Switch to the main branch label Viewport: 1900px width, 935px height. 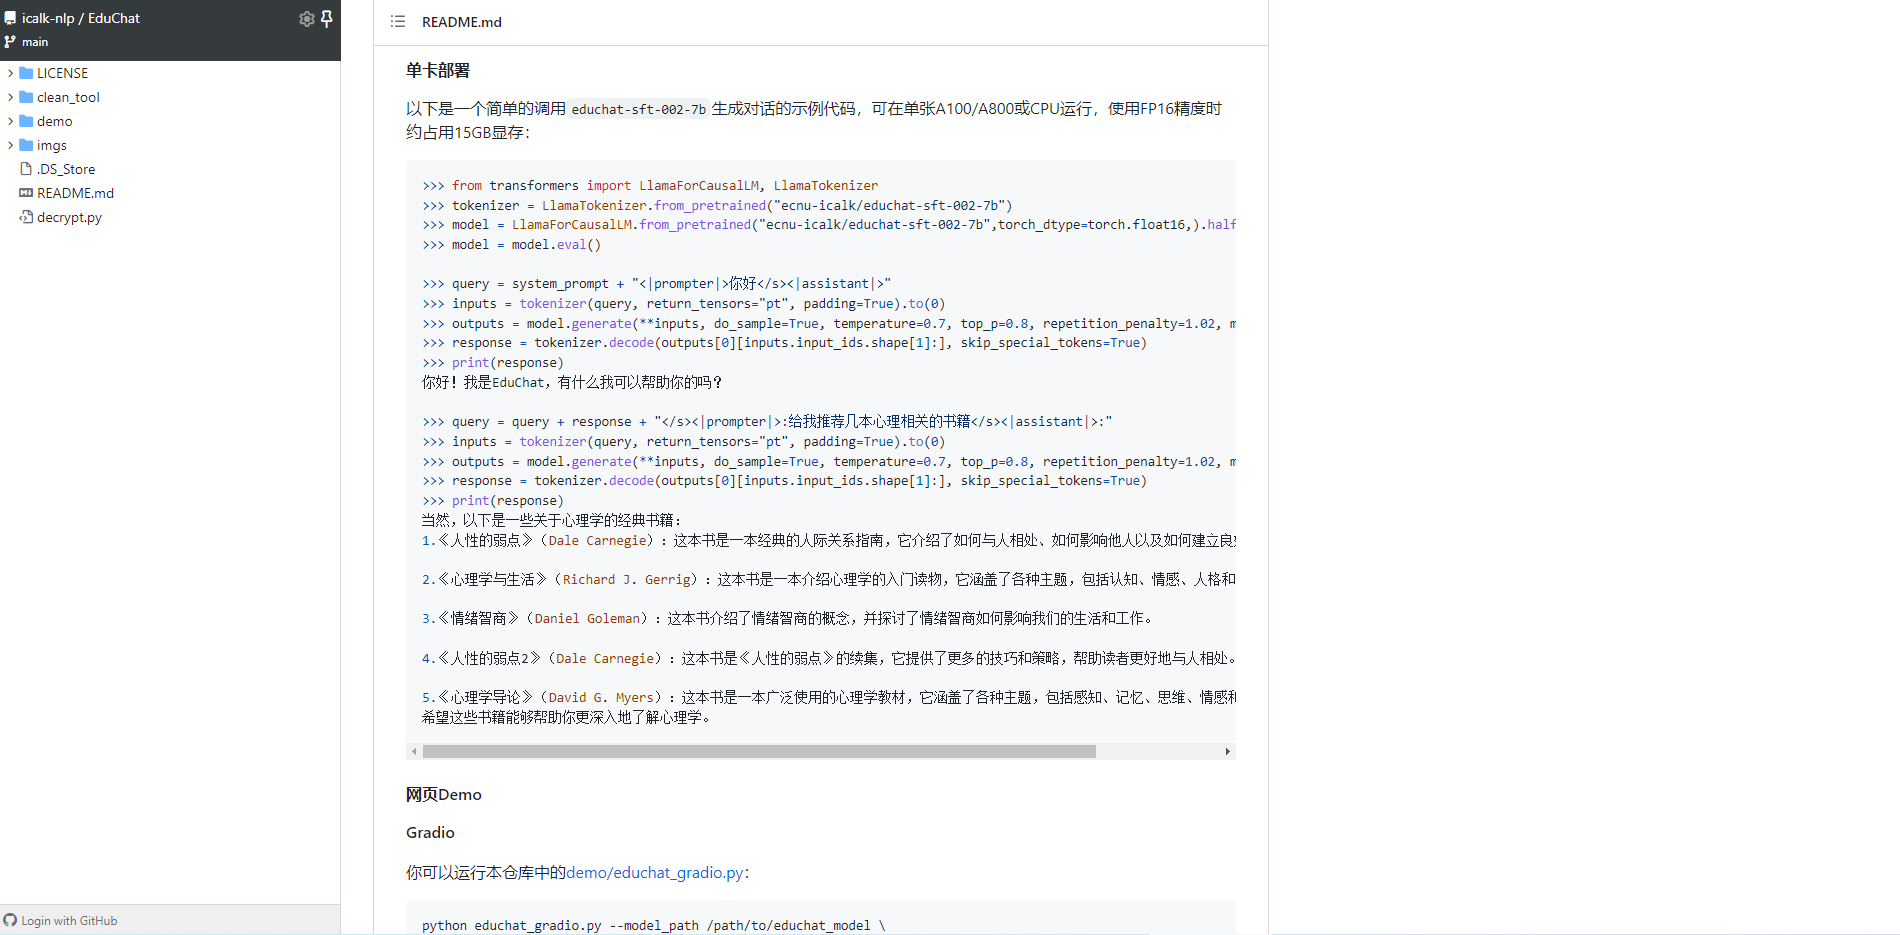[35, 42]
